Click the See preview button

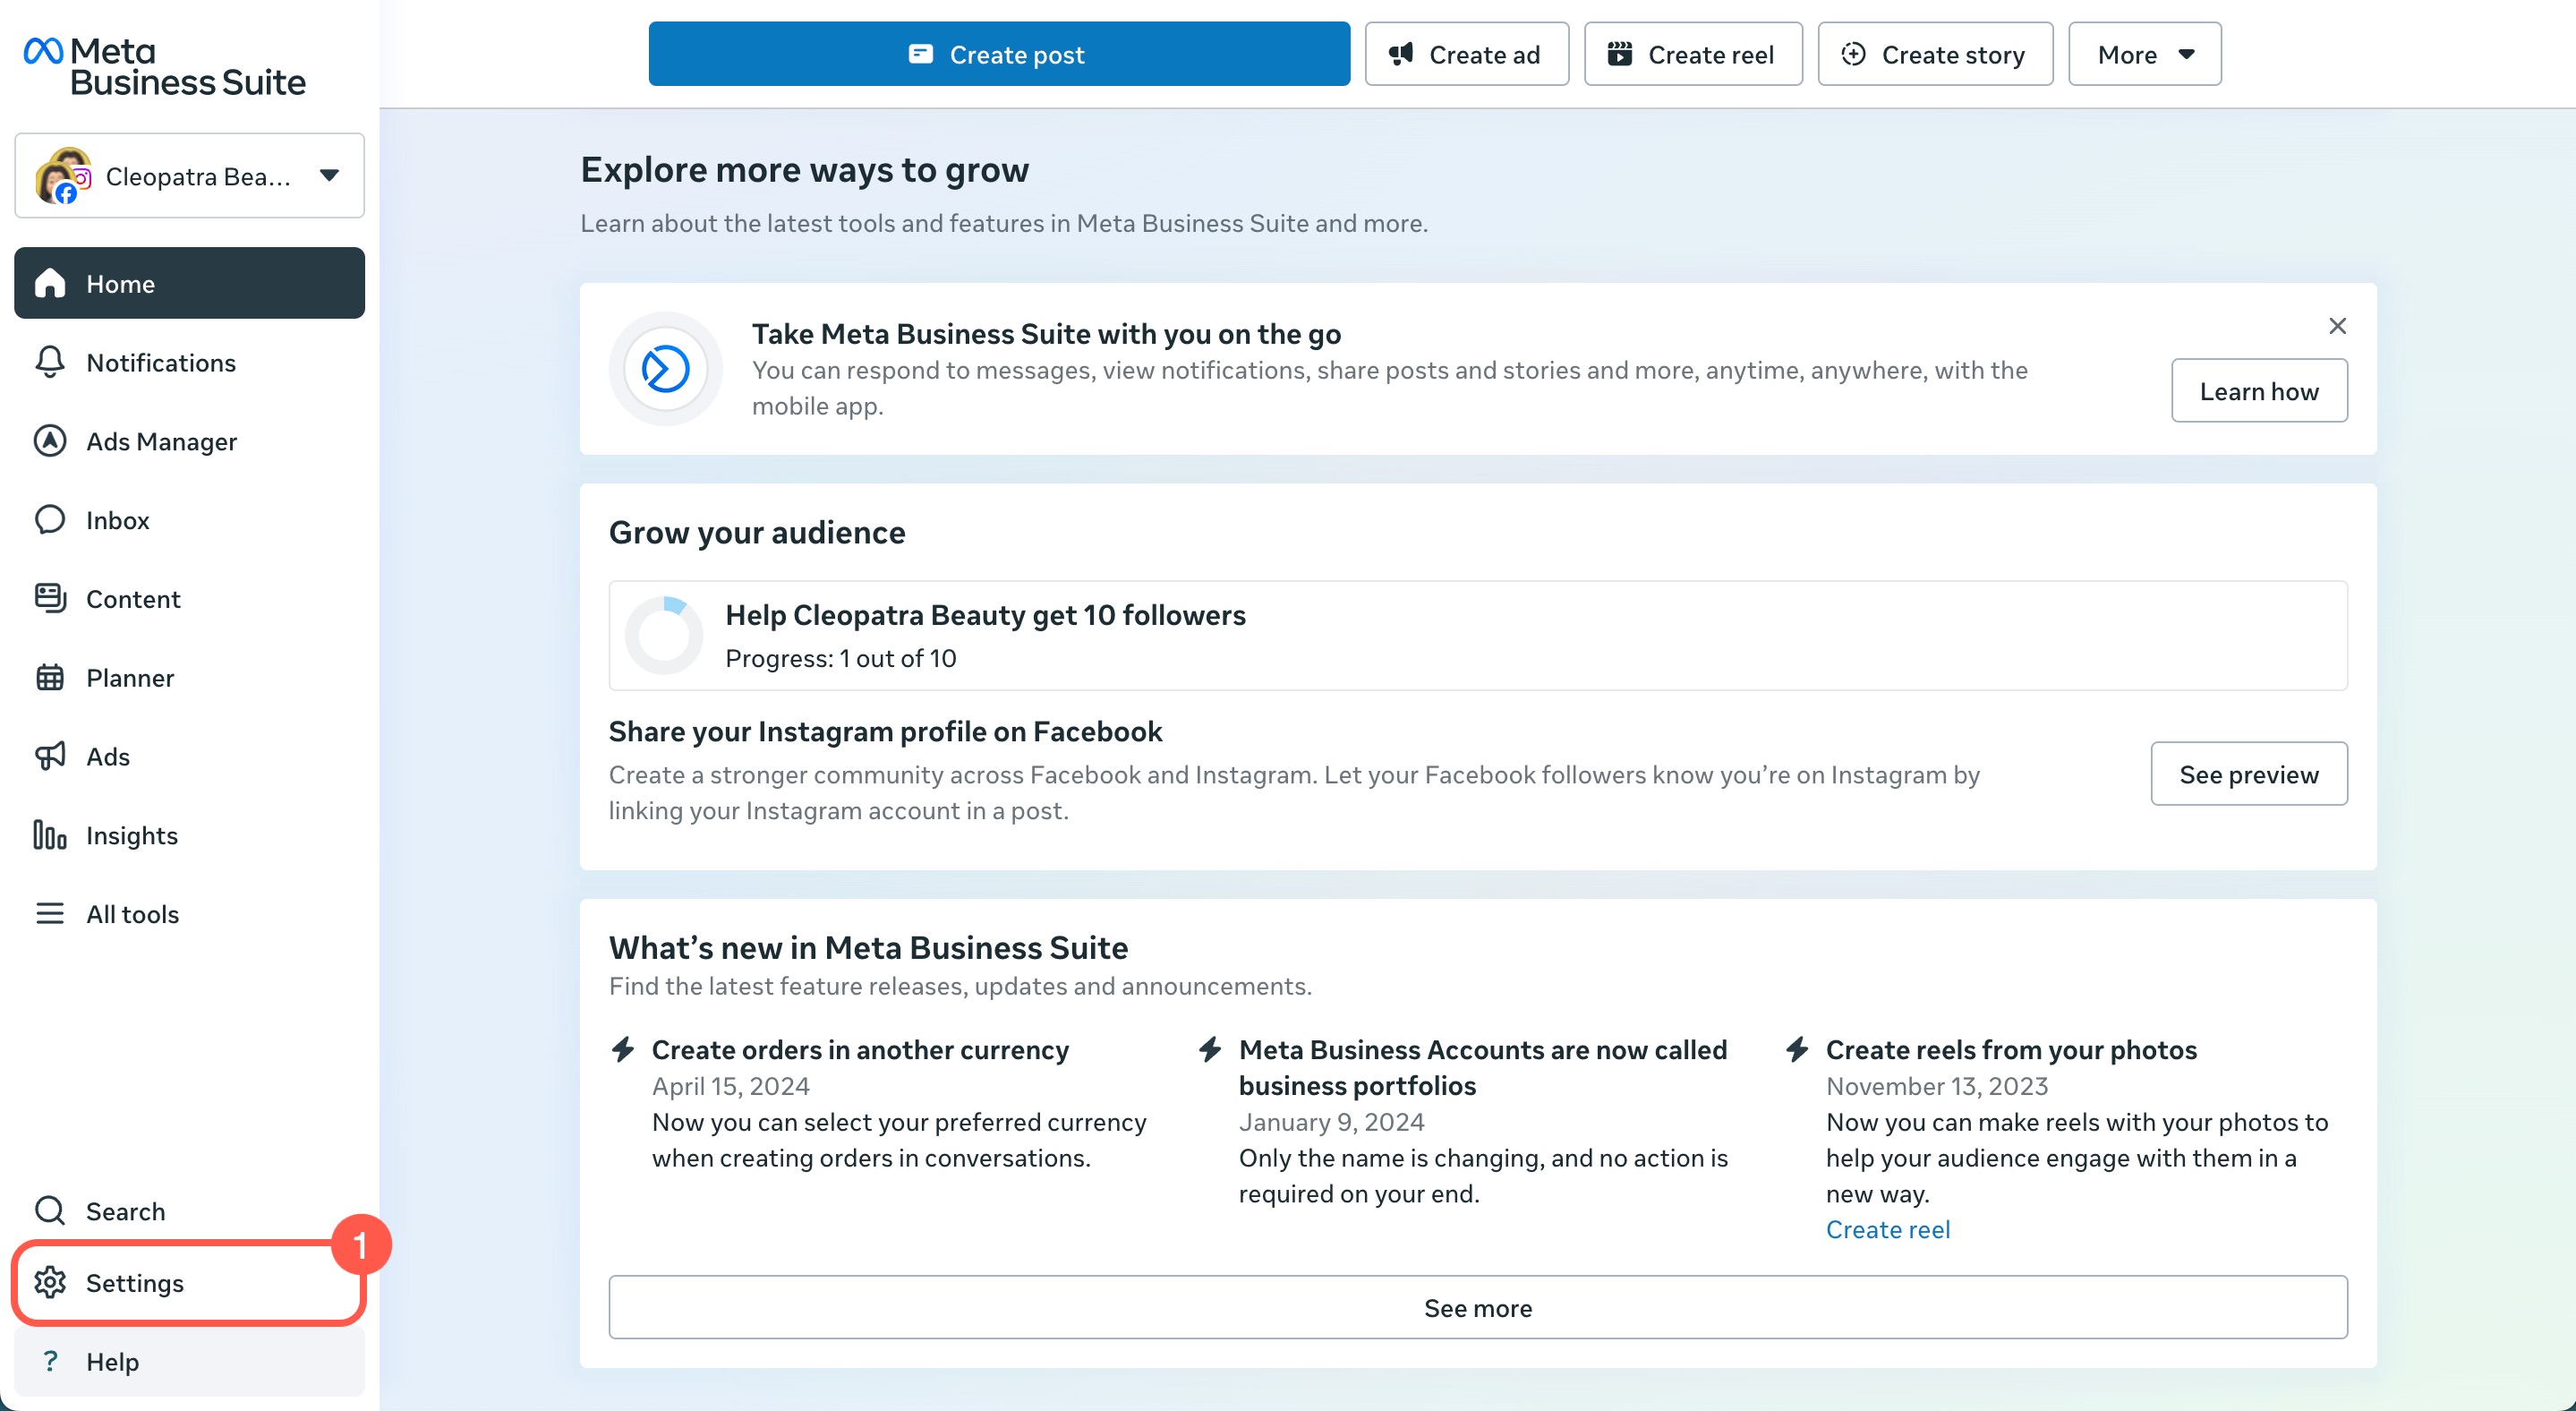pos(2248,774)
